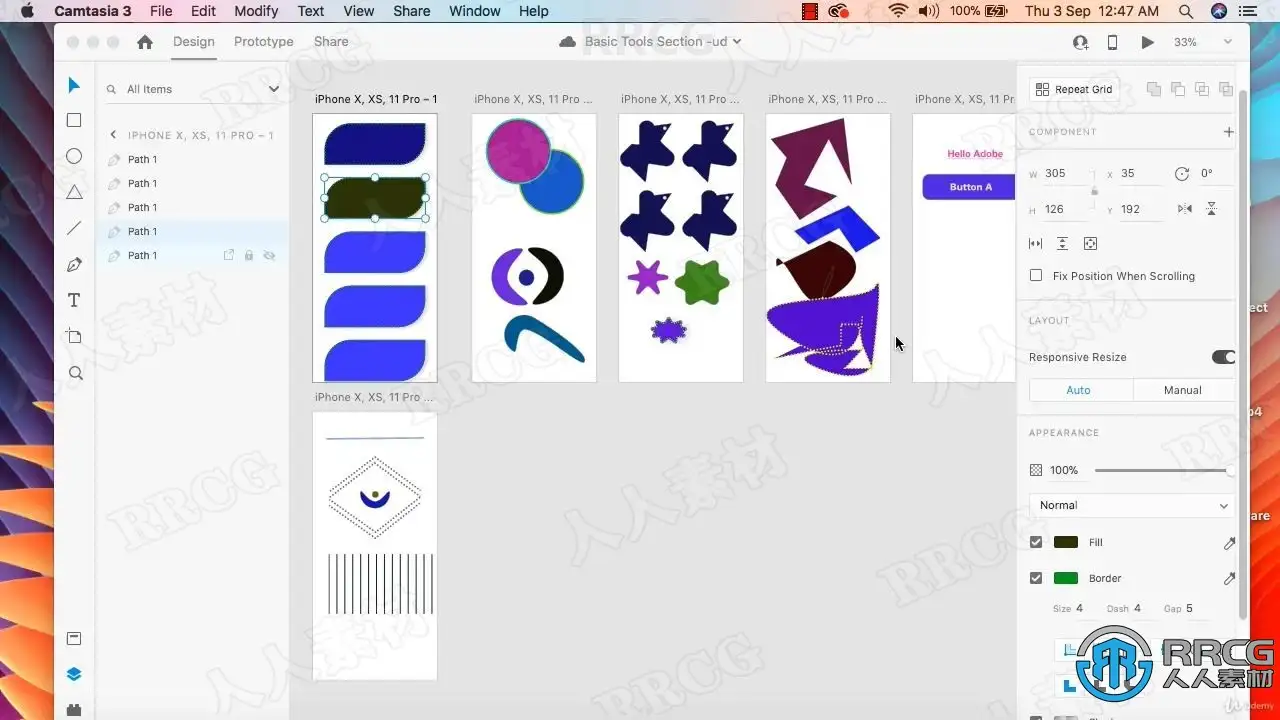Open the File menu

(161, 11)
